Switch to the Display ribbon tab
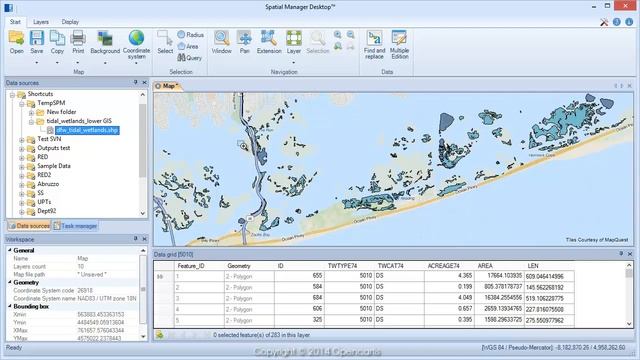The image size is (640, 360). tap(70, 22)
